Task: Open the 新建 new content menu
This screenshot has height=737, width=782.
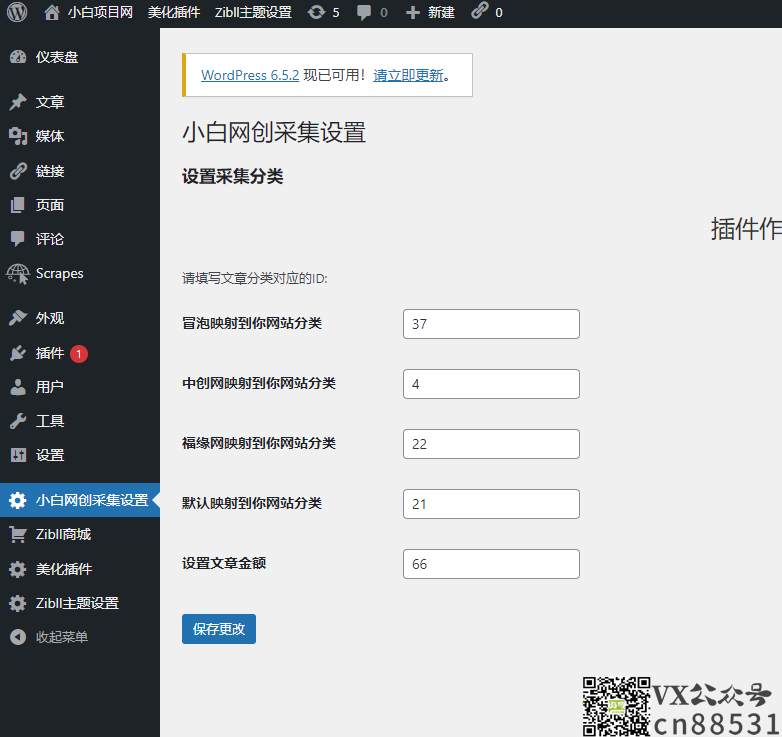Action: click(x=430, y=12)
